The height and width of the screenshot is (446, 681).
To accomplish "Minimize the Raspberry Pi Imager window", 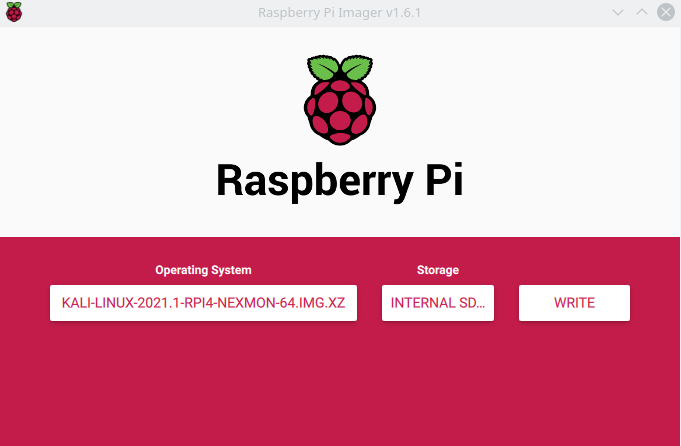I will click(618, 13).
